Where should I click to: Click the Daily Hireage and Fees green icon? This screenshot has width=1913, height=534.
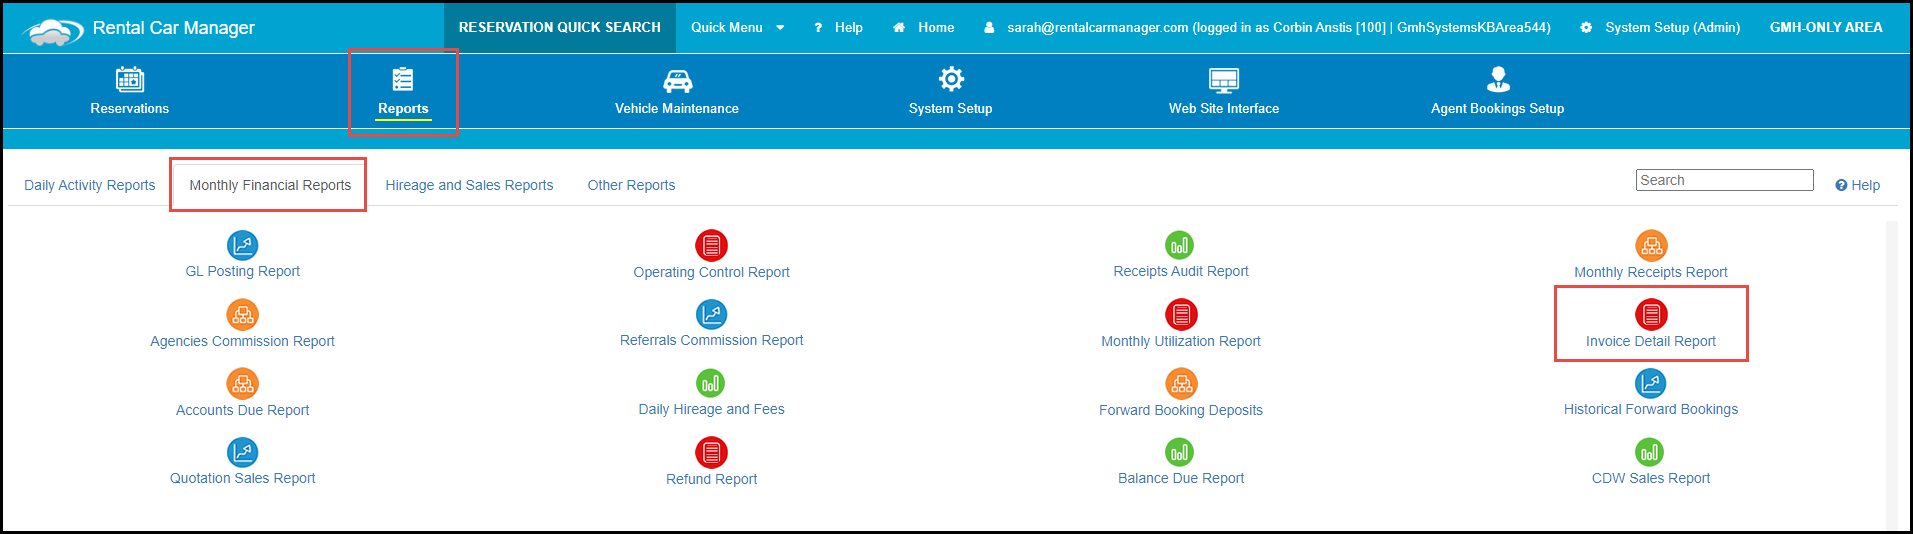[x=710, y=383]
